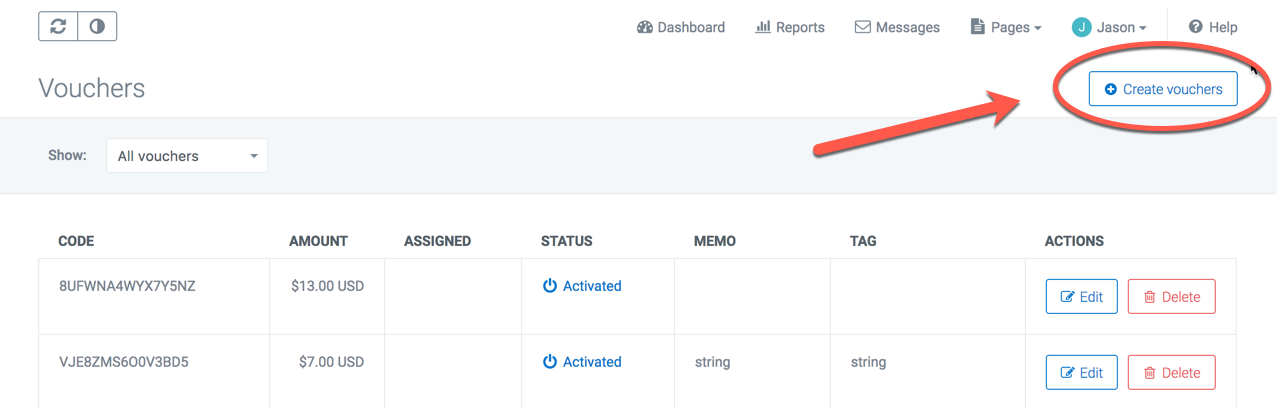Click the CODE column header
This screenshot has width=1277, height=408.
click(76, 241)
